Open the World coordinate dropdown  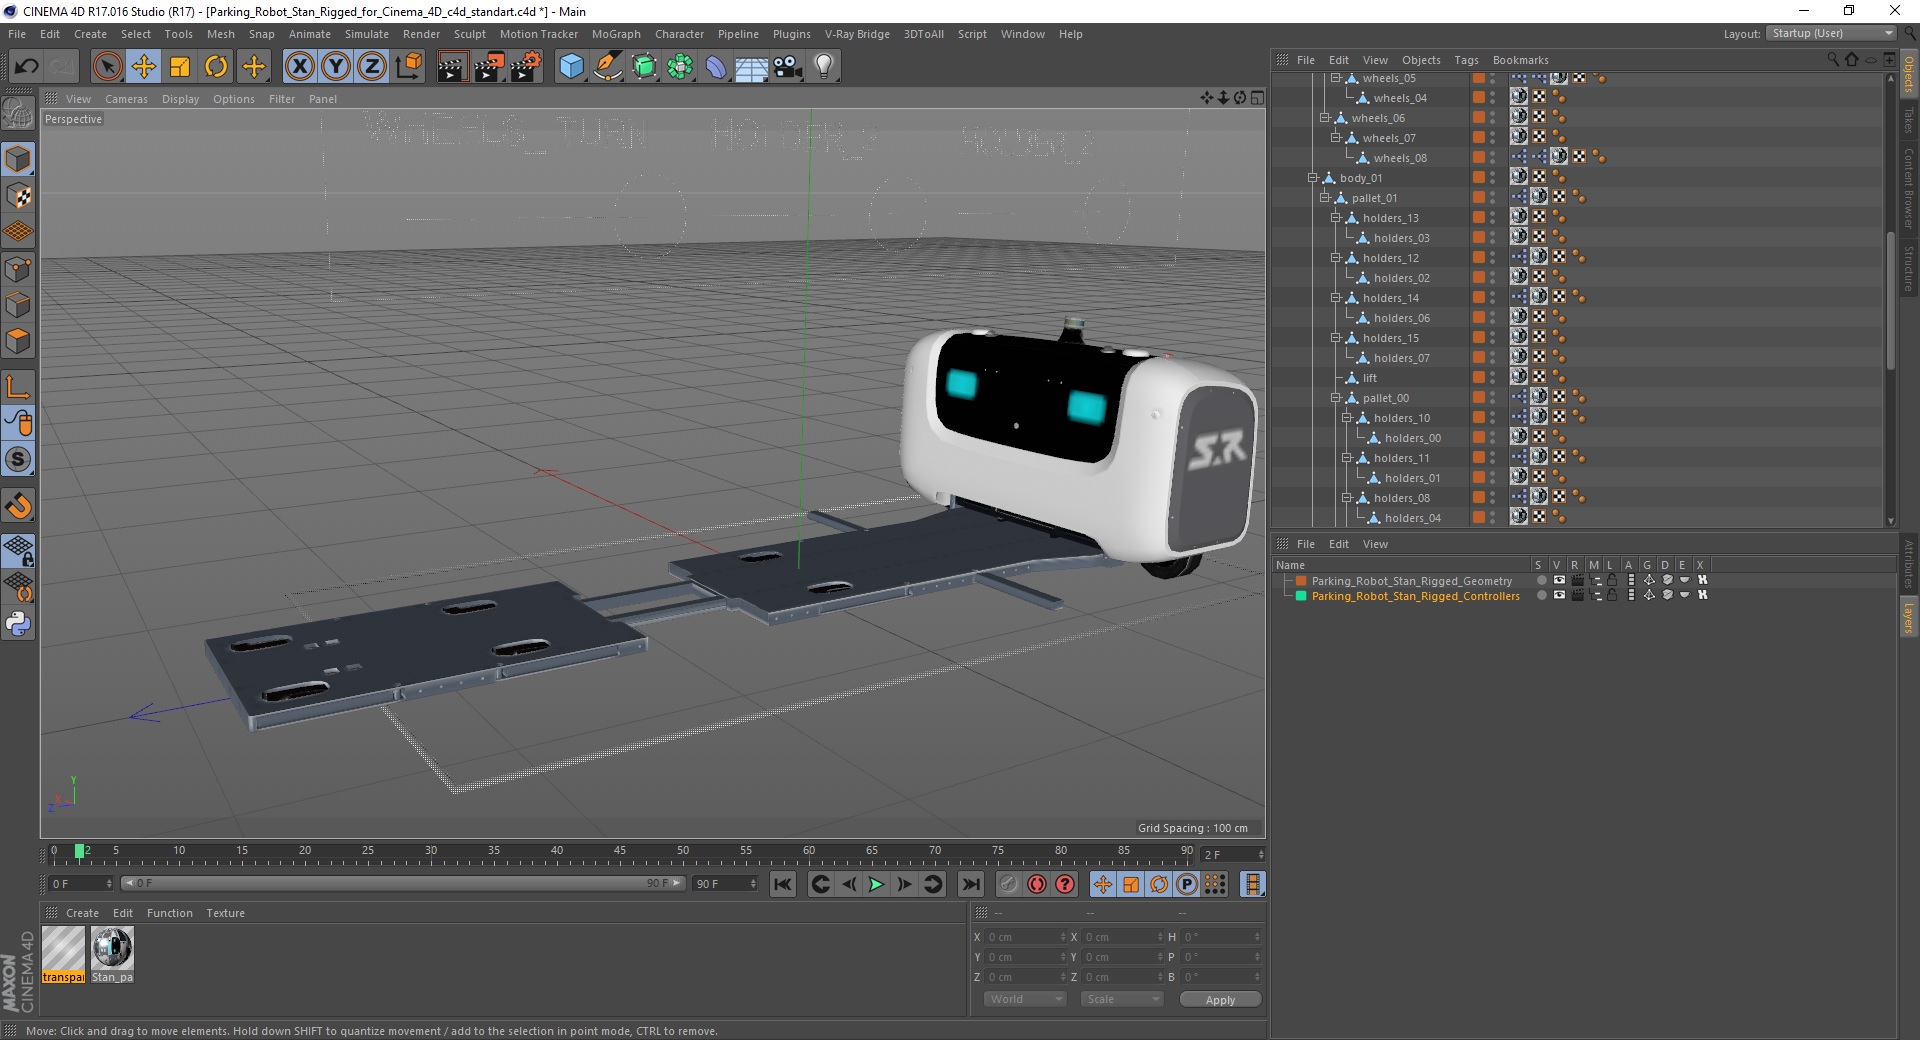tap(1025, 999)
